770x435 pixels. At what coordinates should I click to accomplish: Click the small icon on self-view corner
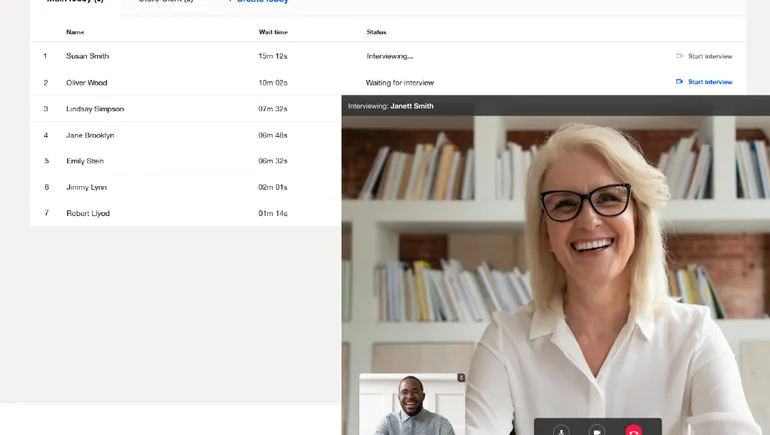461,378
